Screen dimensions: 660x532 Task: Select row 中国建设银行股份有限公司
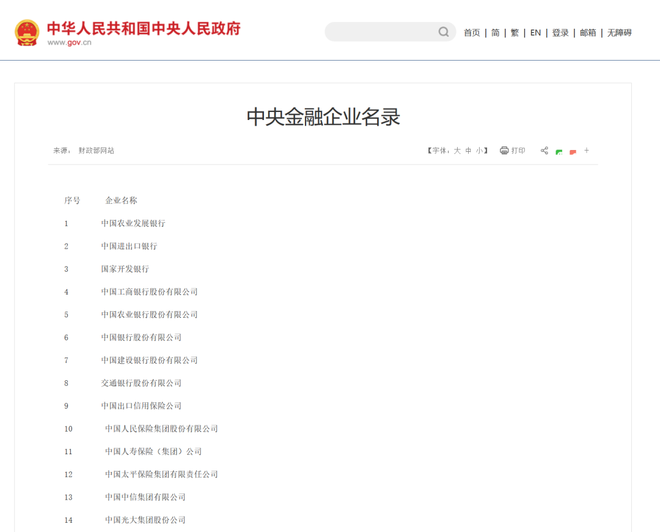tap(149, 360)
